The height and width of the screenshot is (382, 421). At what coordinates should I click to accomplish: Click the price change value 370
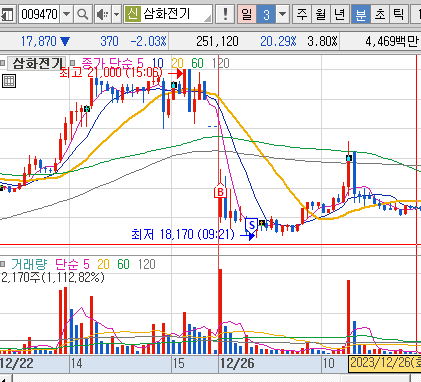[x=109, y=42]
